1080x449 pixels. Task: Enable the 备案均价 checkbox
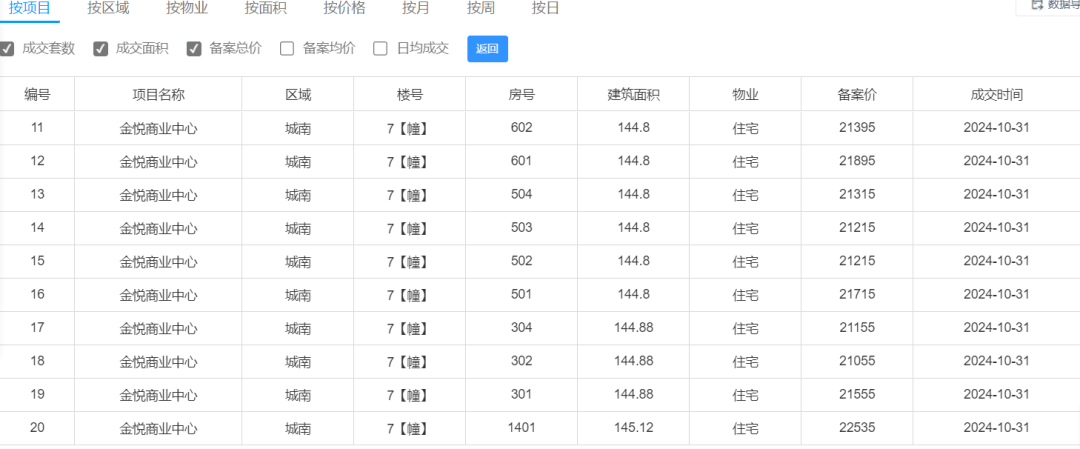click(287, 49)
